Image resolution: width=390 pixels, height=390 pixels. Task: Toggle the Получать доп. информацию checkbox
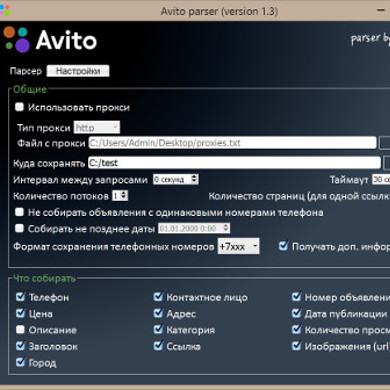click(x=283, y=246)
